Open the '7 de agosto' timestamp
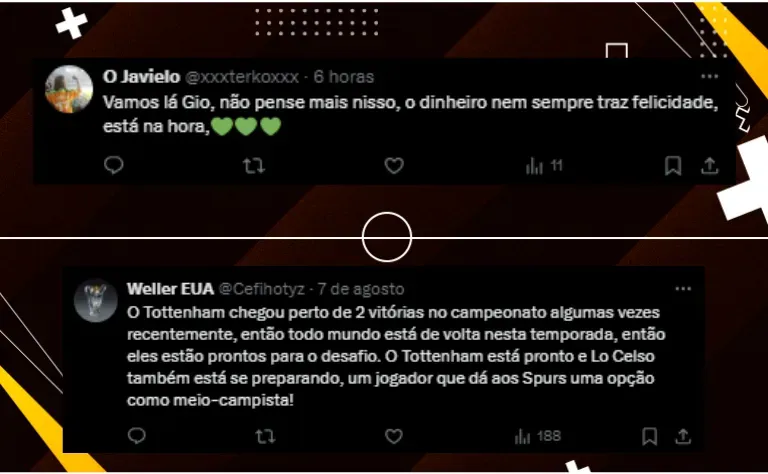 [360, 289]
